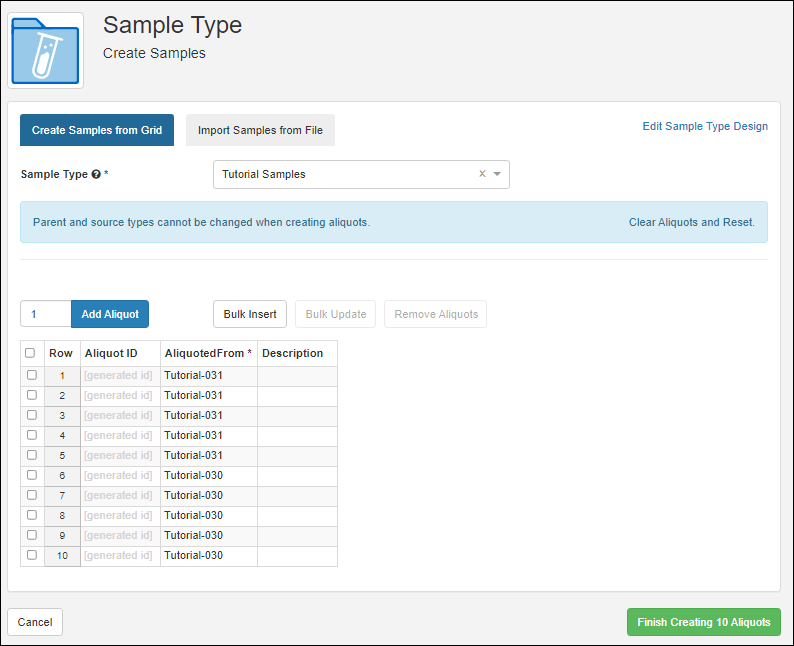Click the aliquot count input field
Viewport: 794px width, 646px height.
point(46,314)
